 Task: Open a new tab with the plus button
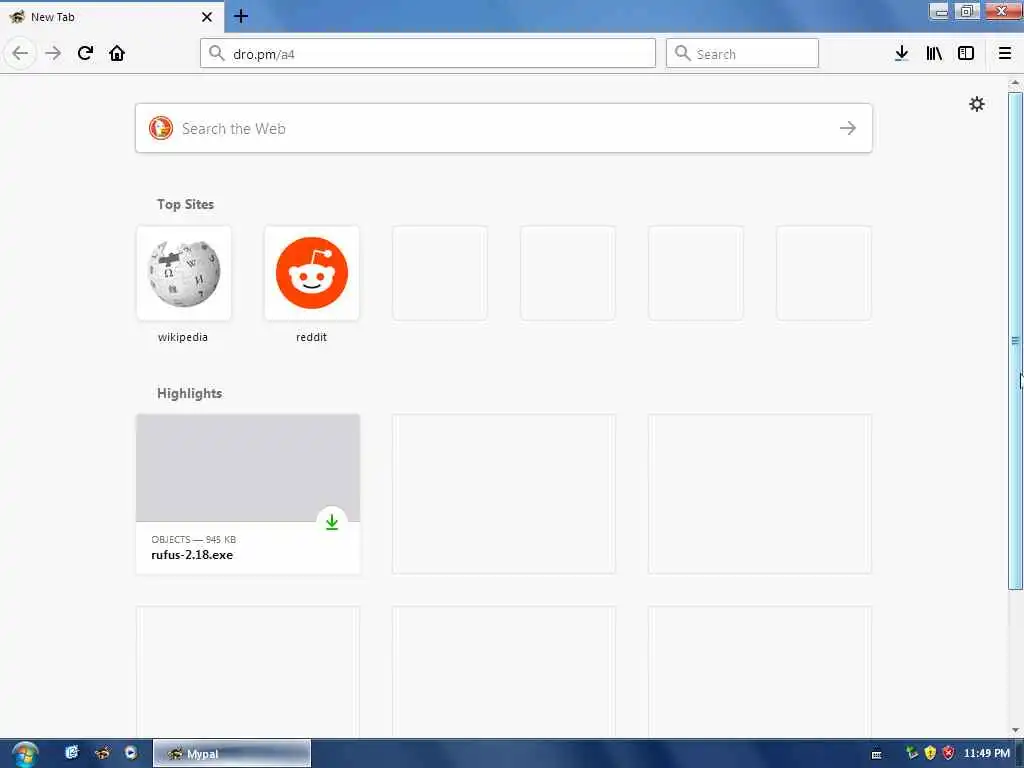(241, 16)
